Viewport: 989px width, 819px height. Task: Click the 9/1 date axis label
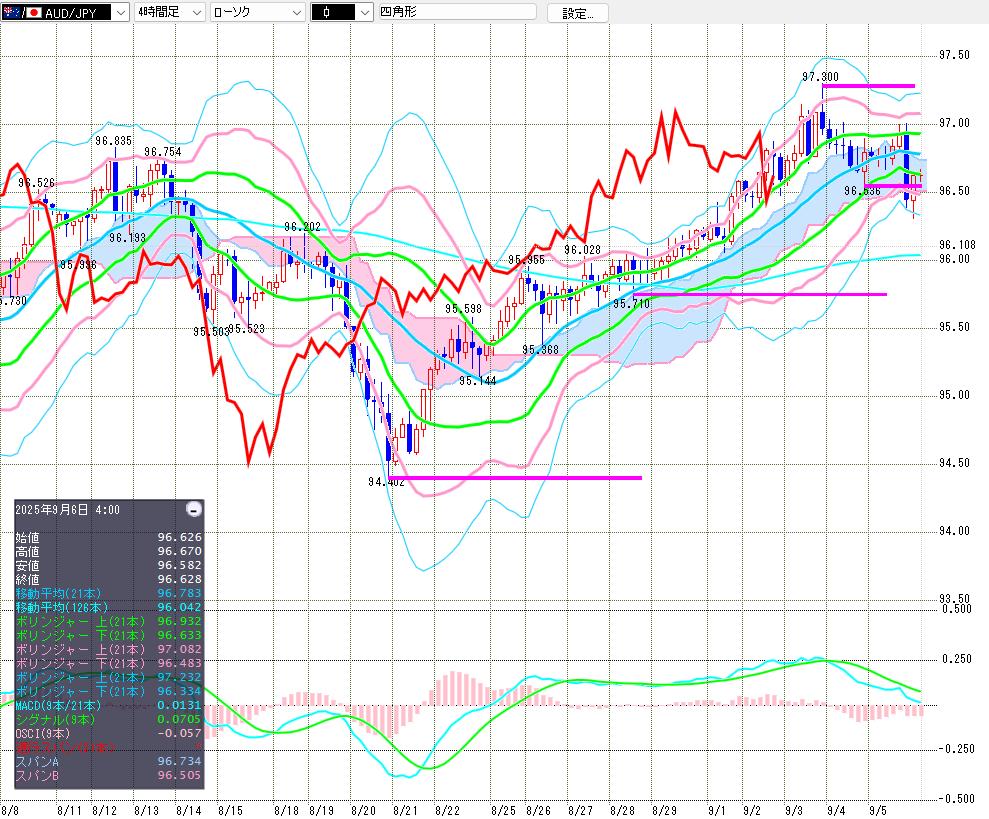(x=717, y=811)
